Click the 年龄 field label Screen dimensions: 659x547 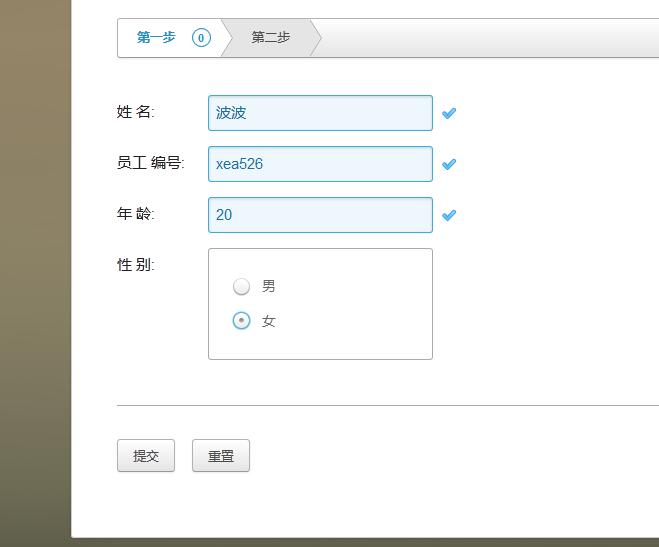(135, 214)
